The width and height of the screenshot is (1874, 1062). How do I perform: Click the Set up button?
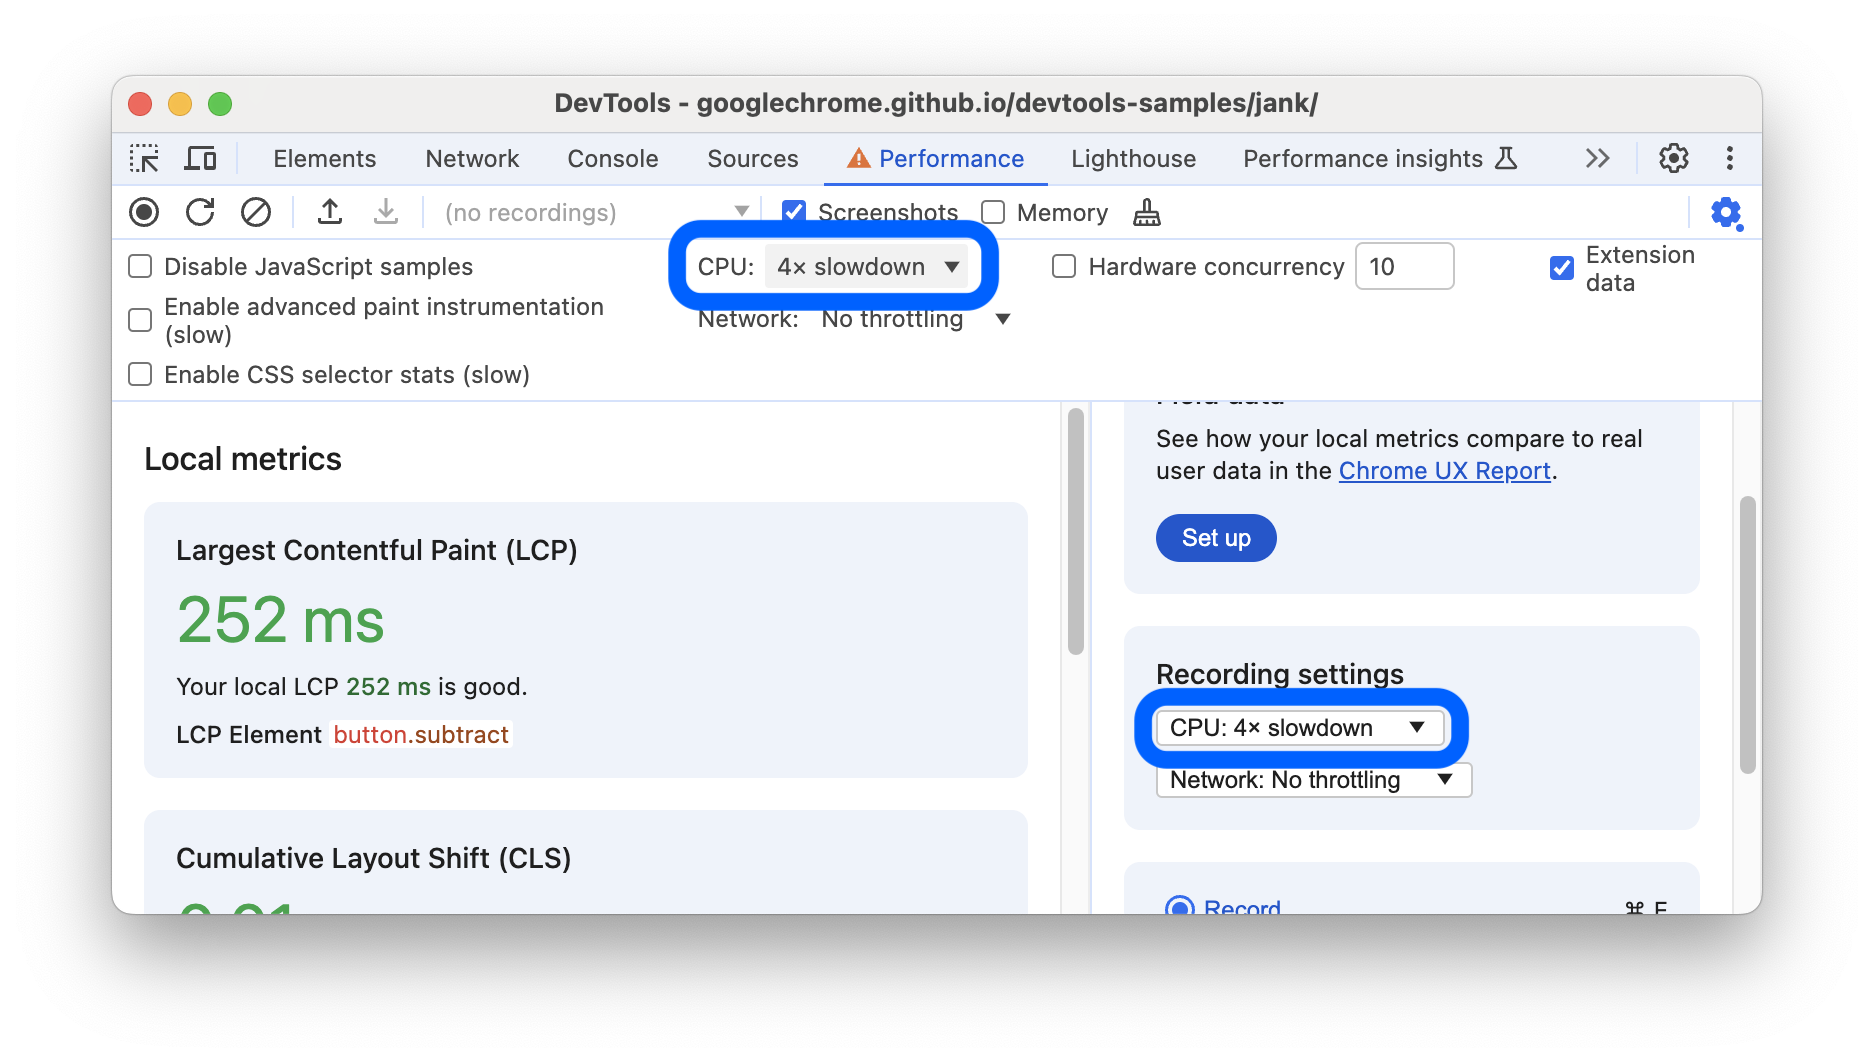pyautogui.click(x=1215, y=537)
